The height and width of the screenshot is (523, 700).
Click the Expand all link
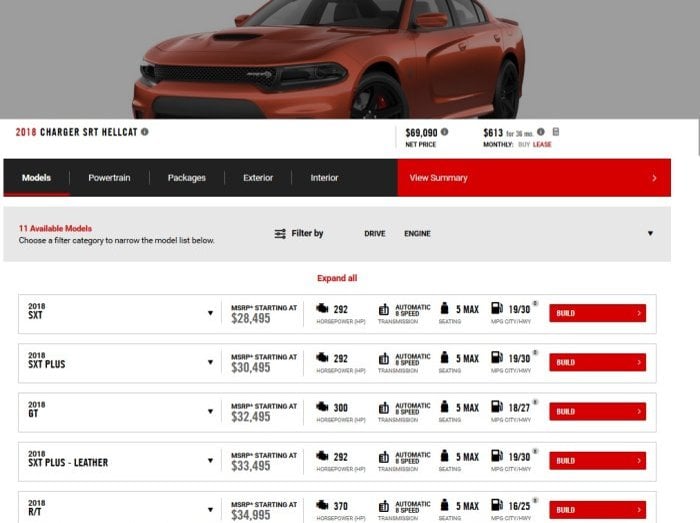[337, 278]
